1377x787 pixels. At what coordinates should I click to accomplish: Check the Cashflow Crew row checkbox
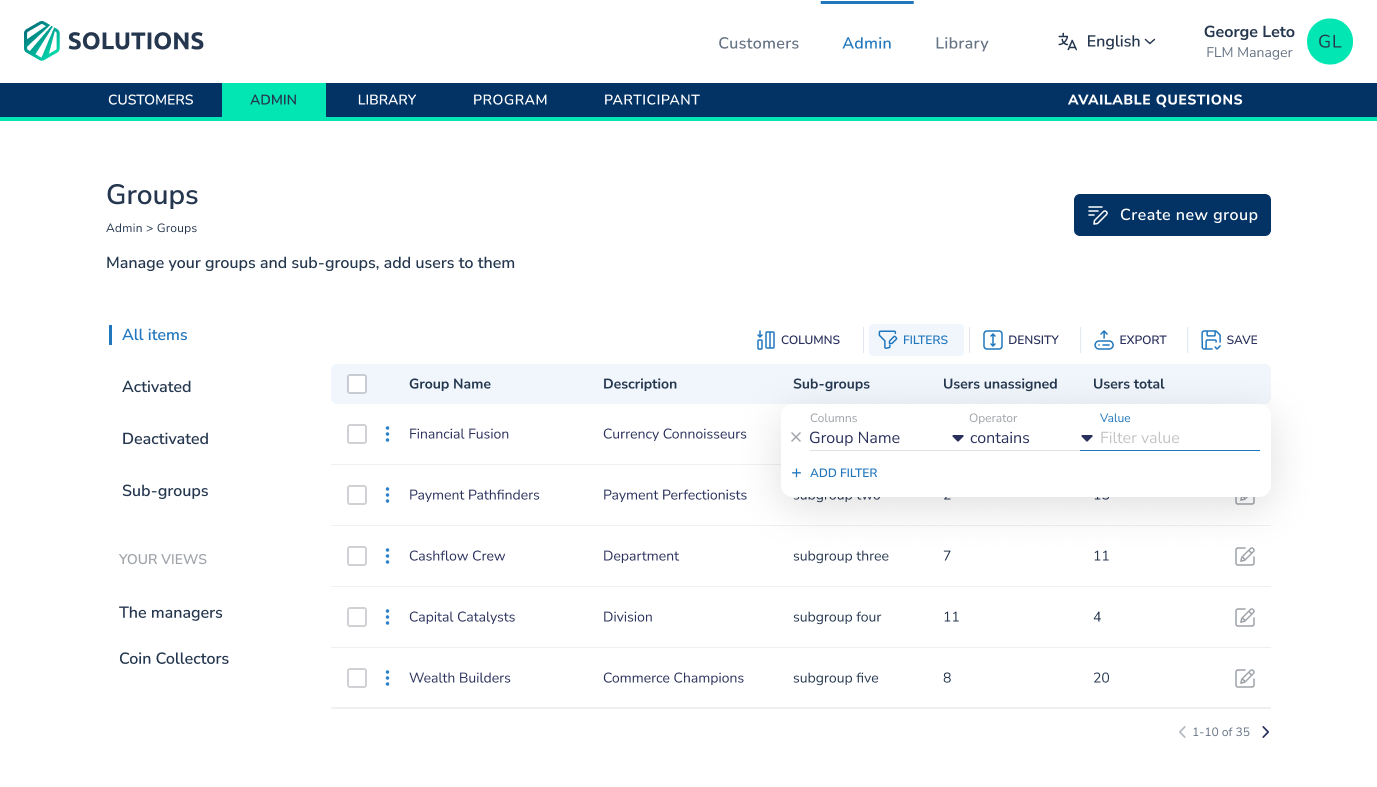point(357,556)
